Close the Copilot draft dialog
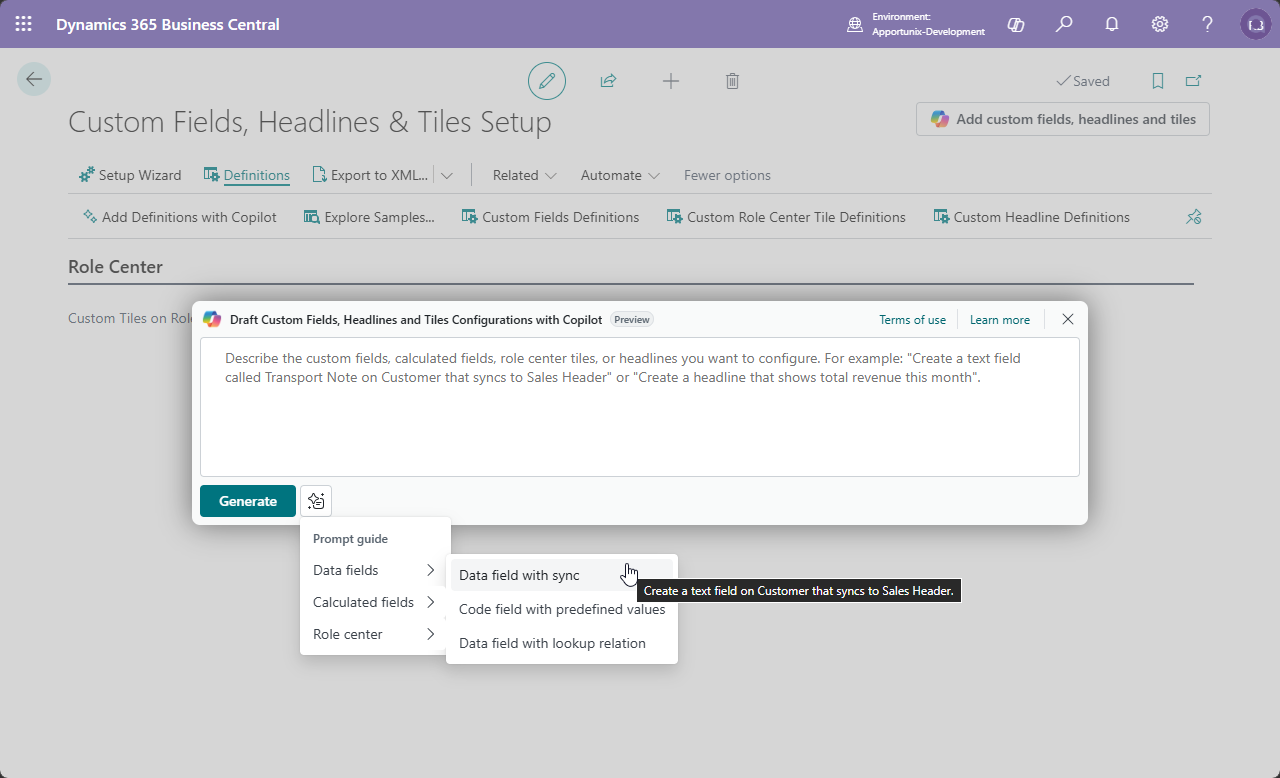Screen dimensions: 1280x778 point(1068,320)
